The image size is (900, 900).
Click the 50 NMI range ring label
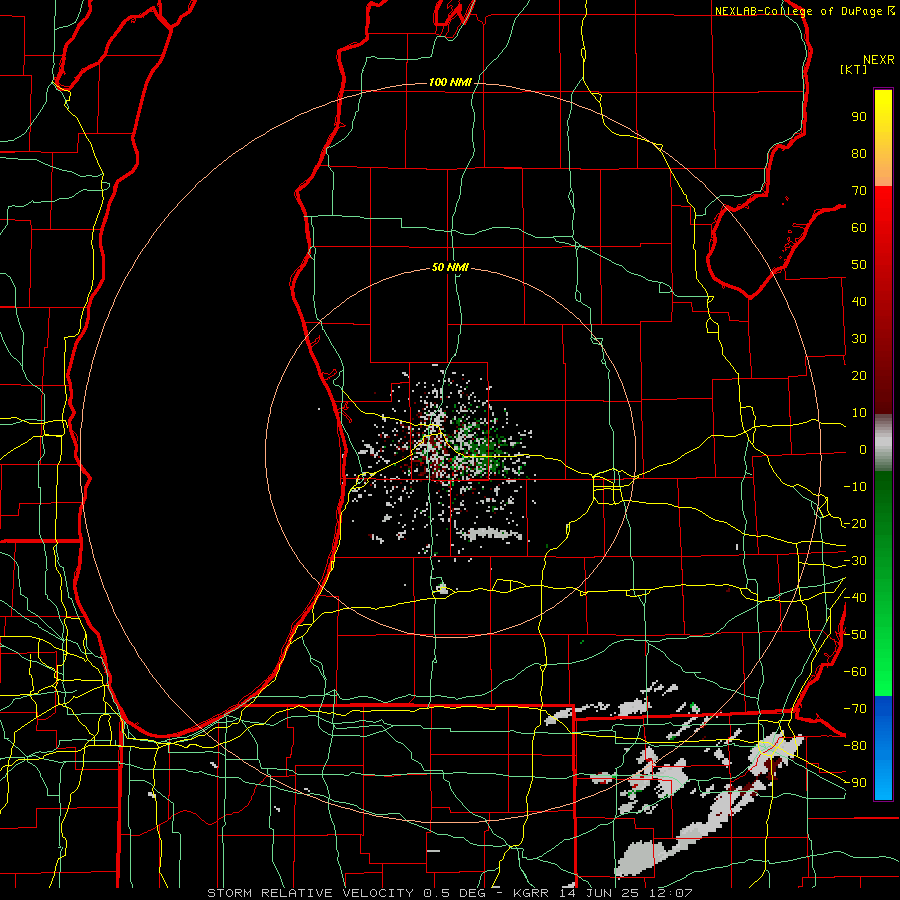click(x=450, y=267)
